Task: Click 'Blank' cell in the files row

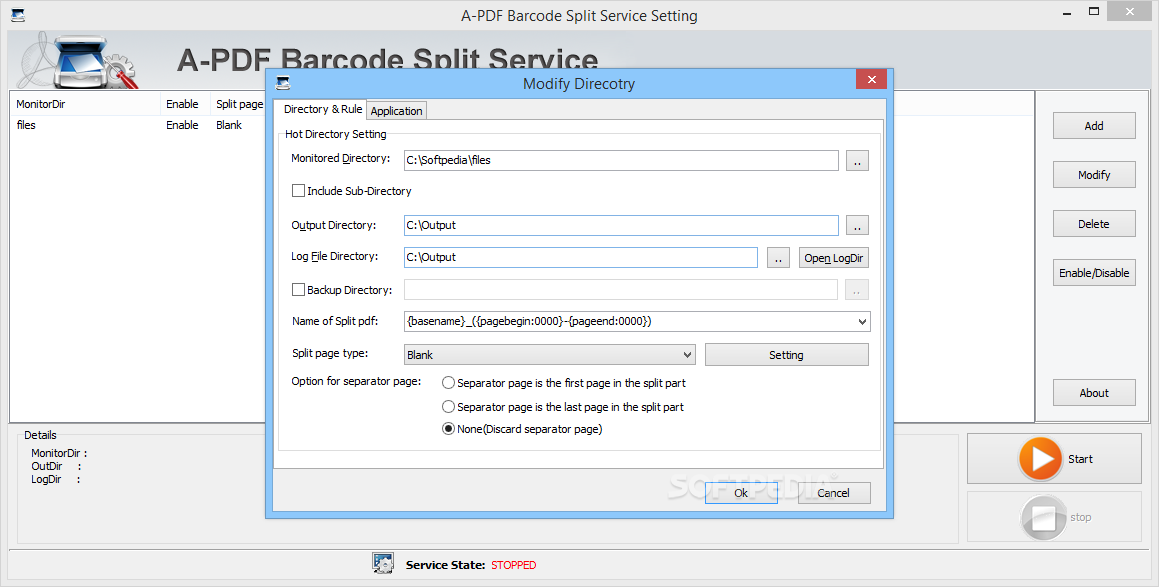Action: (229, 125)
